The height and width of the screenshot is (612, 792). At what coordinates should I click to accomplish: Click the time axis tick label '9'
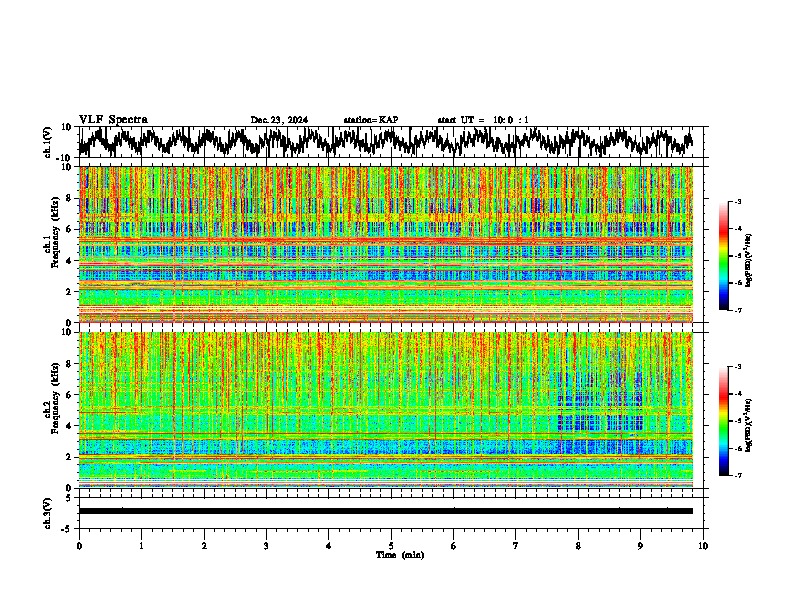click(x=640, y=546)
